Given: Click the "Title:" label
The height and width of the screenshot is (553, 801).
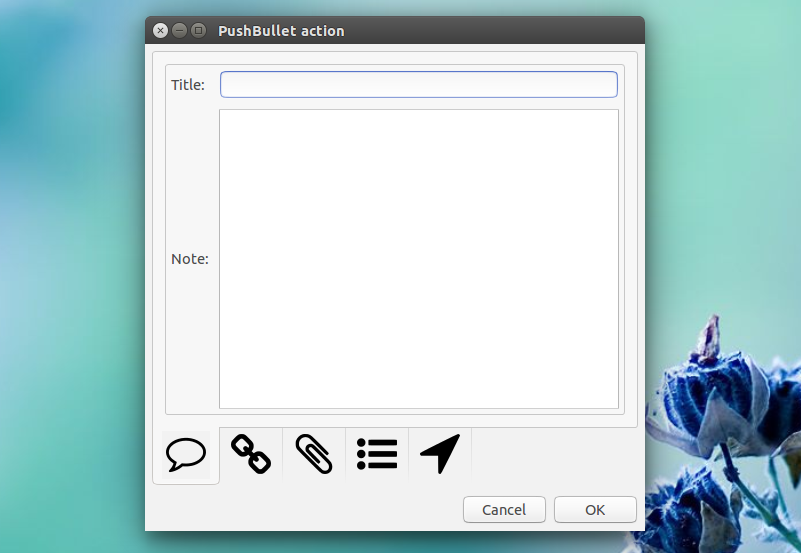Looking at the screenshot, I should (x=187, y=85).
